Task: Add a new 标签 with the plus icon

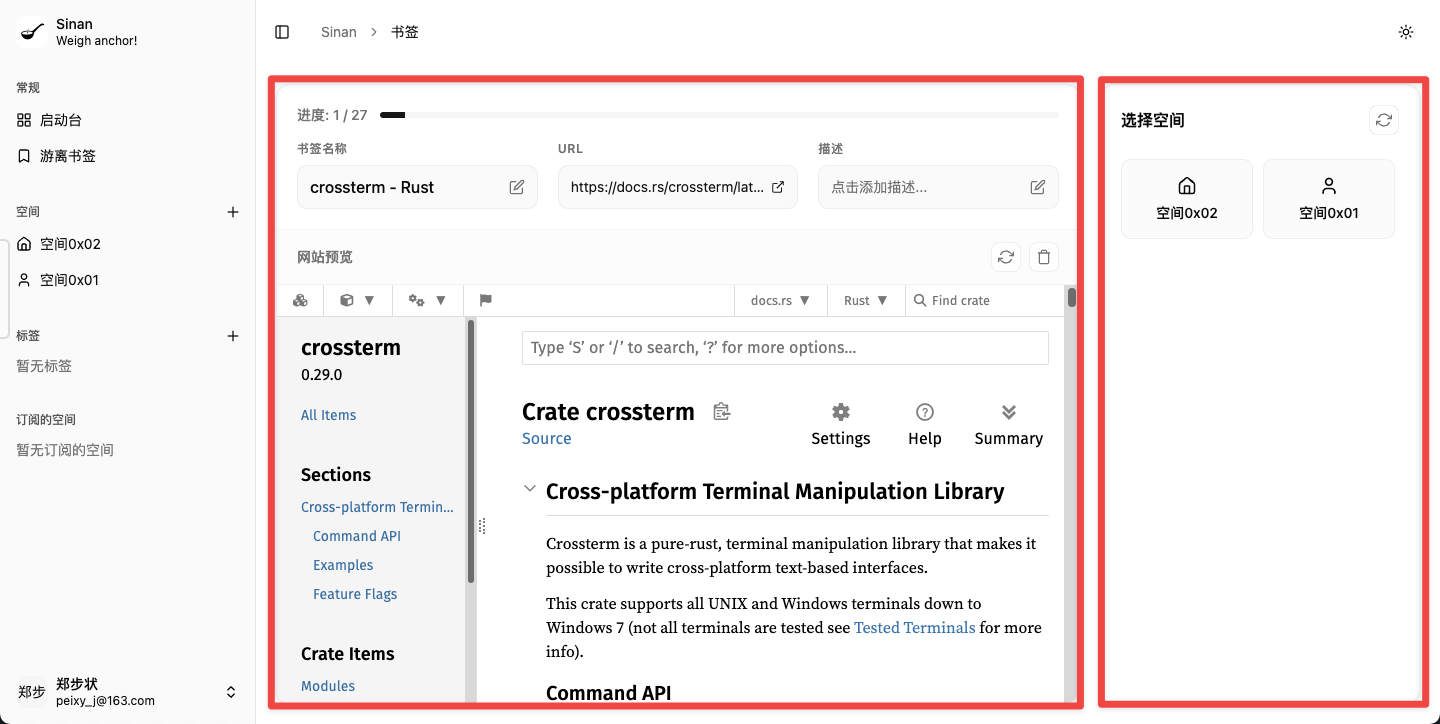Action: [x=233, y=336]
